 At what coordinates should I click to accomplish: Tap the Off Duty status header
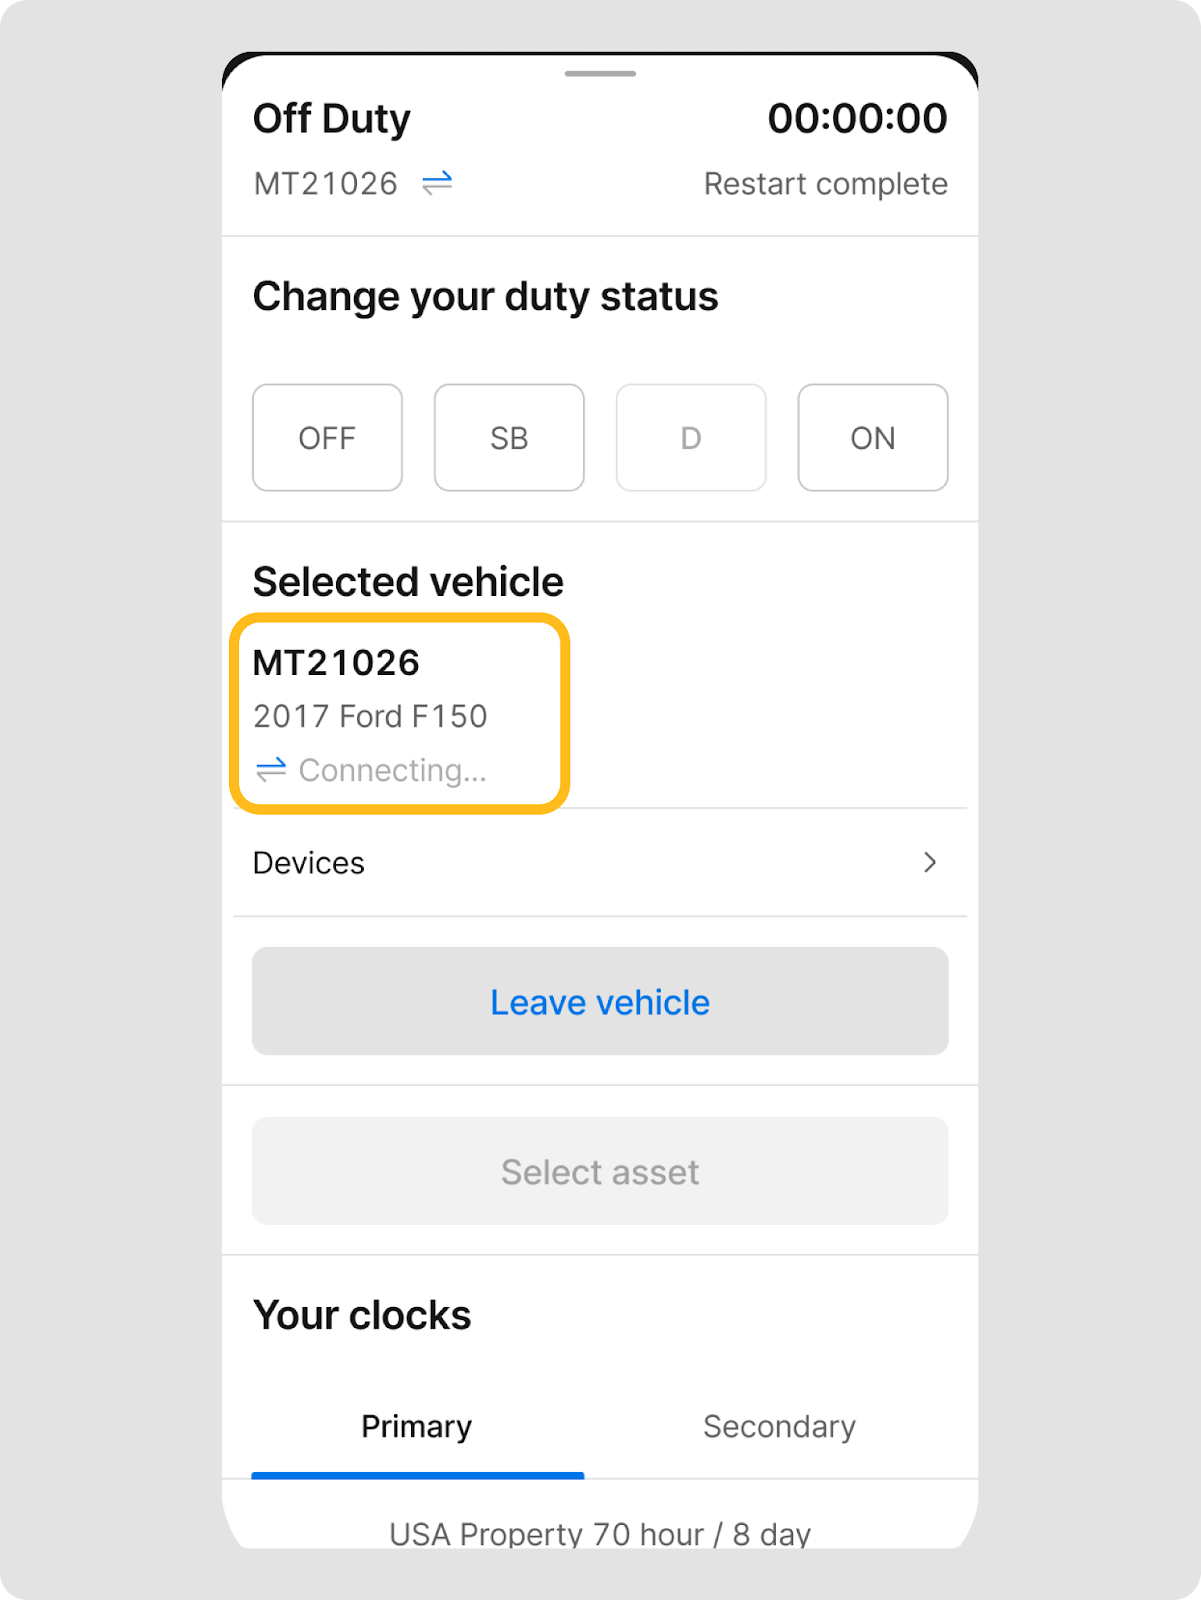[332, 118]
